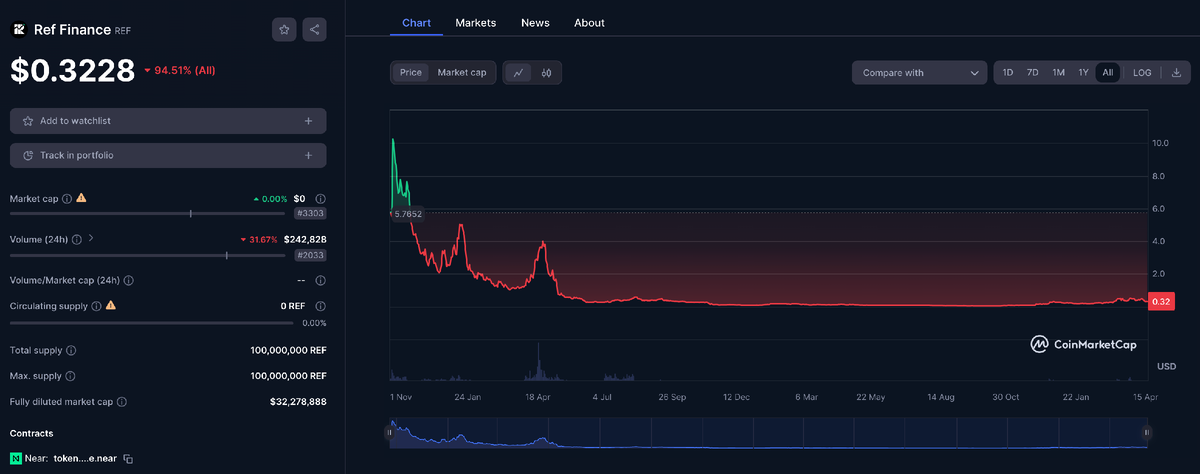Click the REF ticker label next to the name

[123, 31]
